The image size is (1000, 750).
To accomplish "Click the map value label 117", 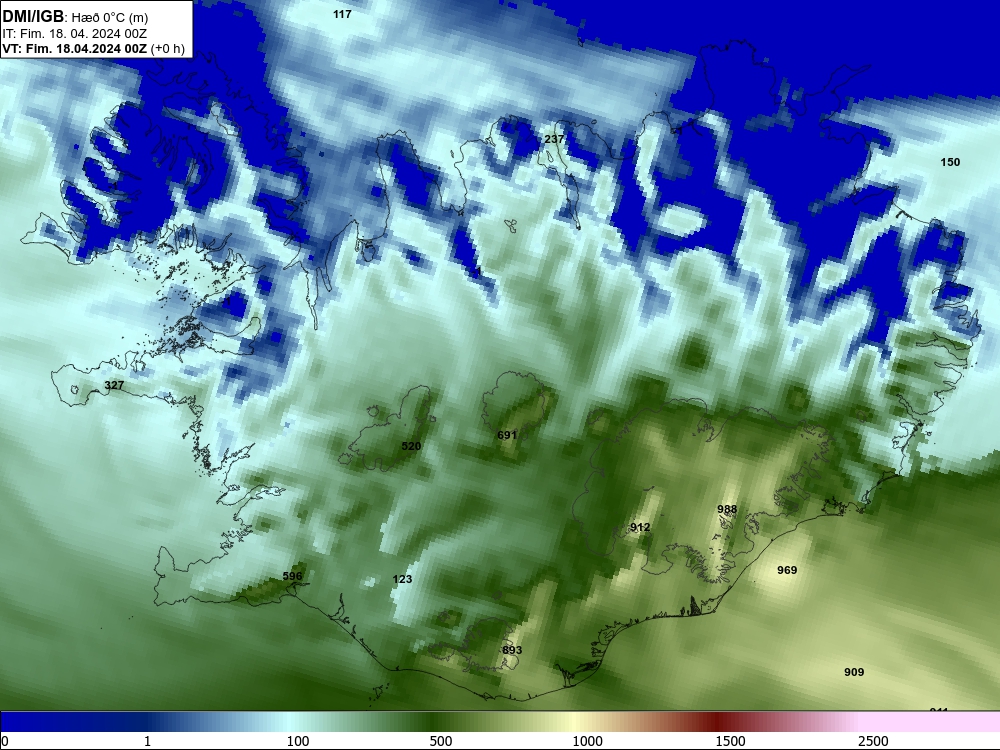I will [x=342, y=14].
